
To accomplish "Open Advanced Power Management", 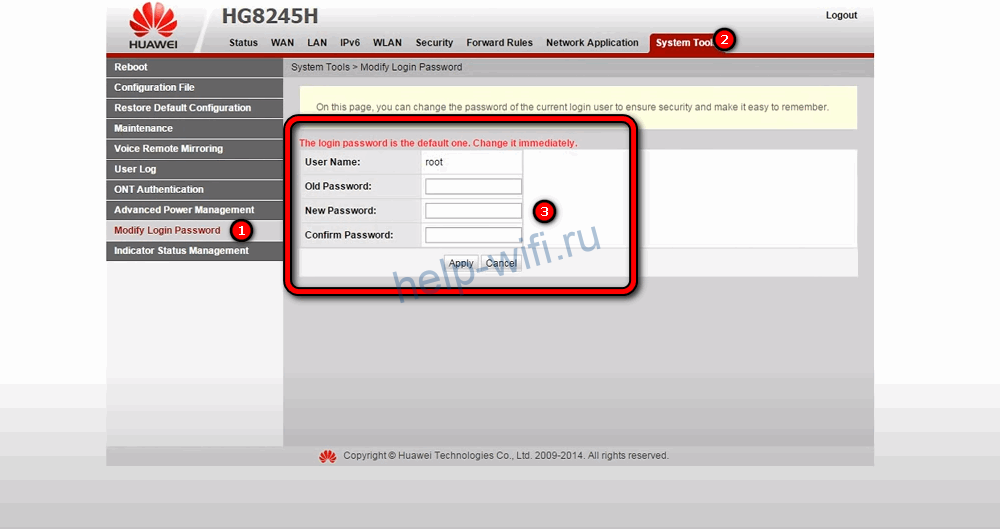I will (195, 210).
